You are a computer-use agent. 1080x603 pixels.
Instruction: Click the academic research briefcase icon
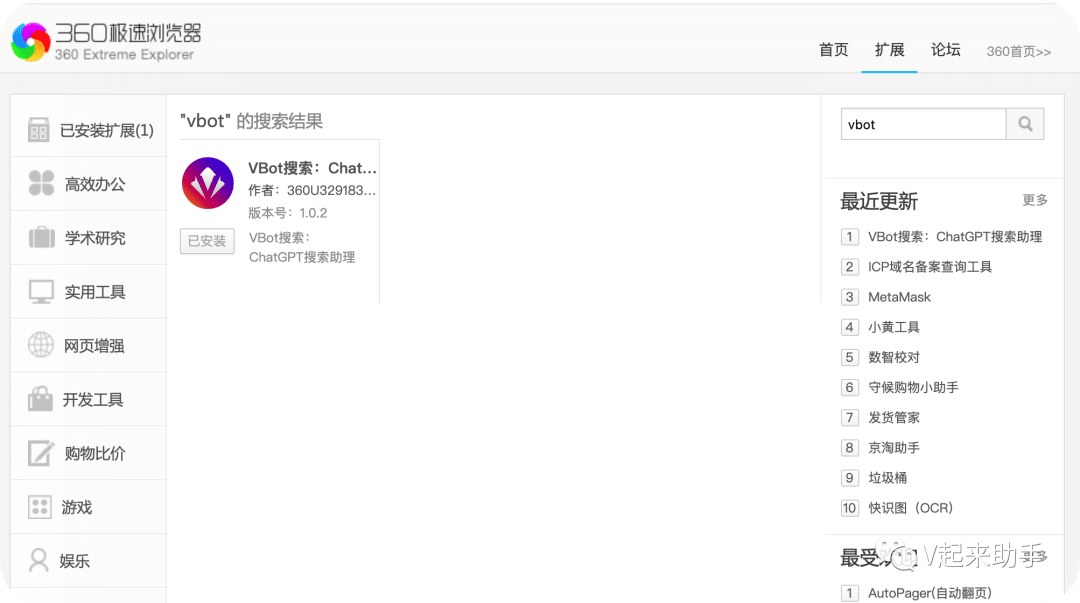point(41,238)
